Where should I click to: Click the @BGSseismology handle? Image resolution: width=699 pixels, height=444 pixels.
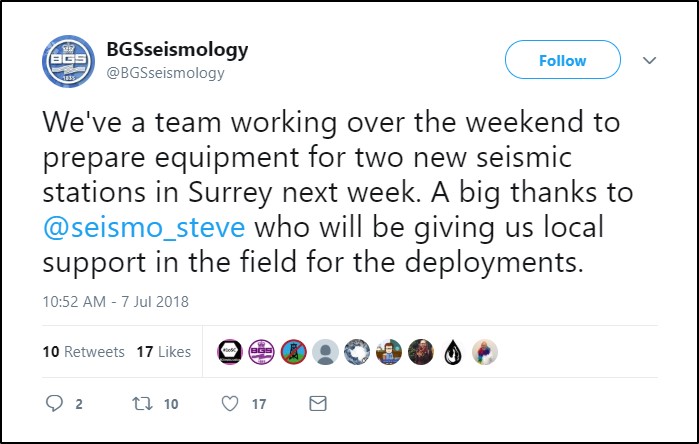pyautogui.click(x=165, y=72)
